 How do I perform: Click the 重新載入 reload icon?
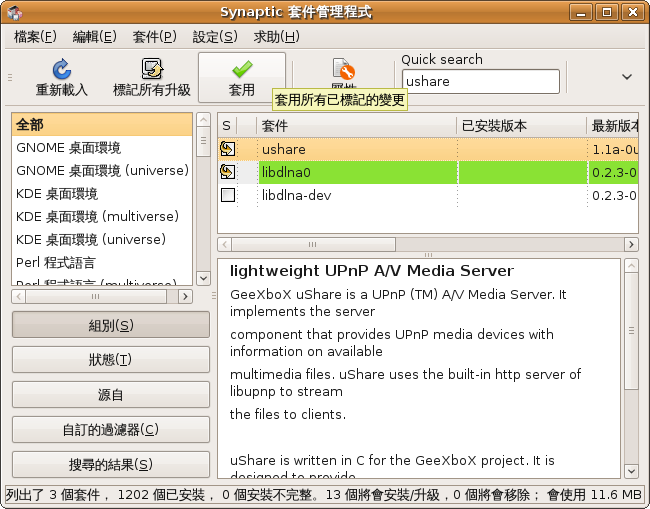[62, 69]
